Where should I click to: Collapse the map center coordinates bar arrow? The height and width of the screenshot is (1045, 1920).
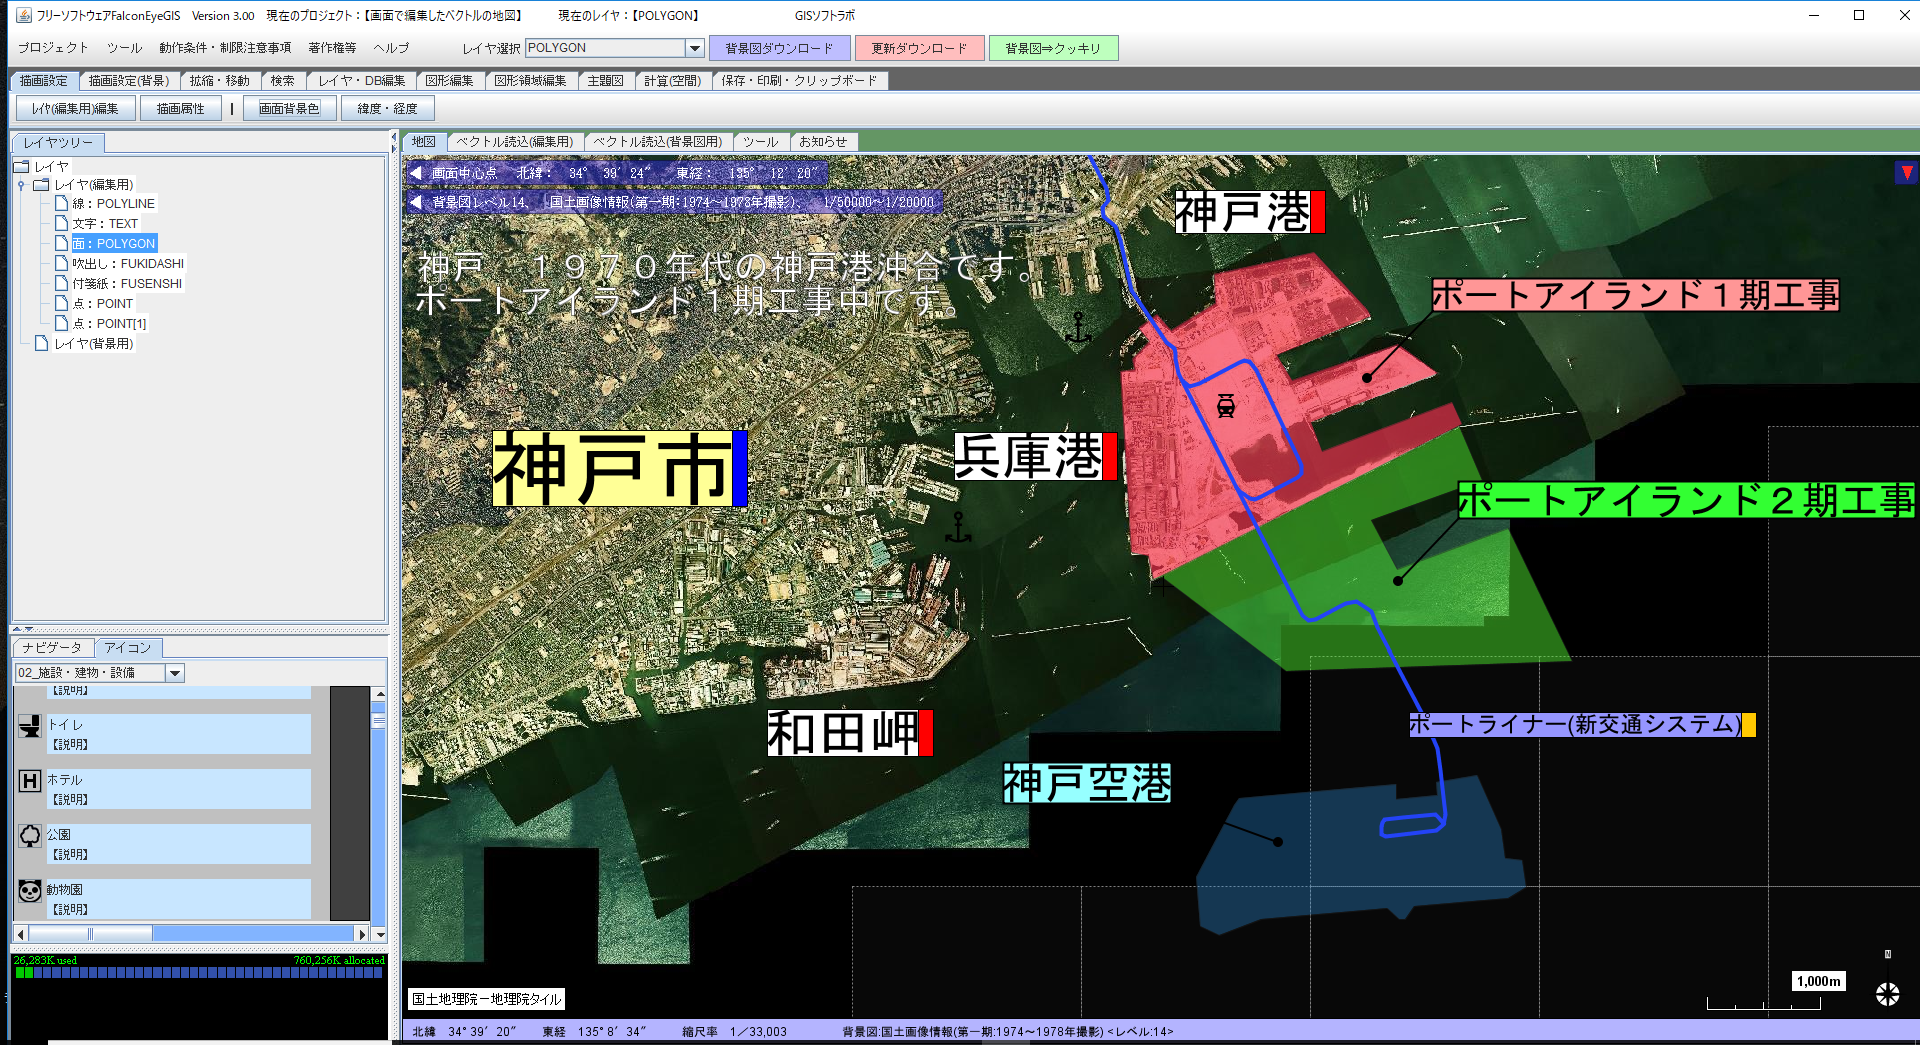[416, 173]
